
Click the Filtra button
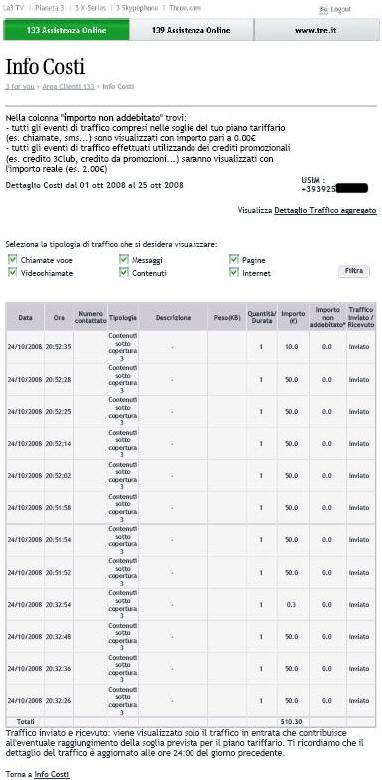(x=354, y=271)
